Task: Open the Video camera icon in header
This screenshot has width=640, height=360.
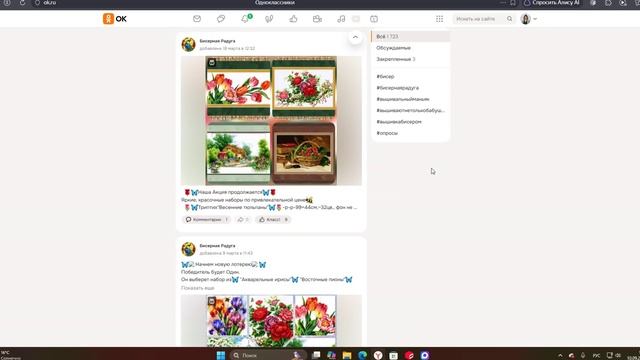Action: point(317,19)
